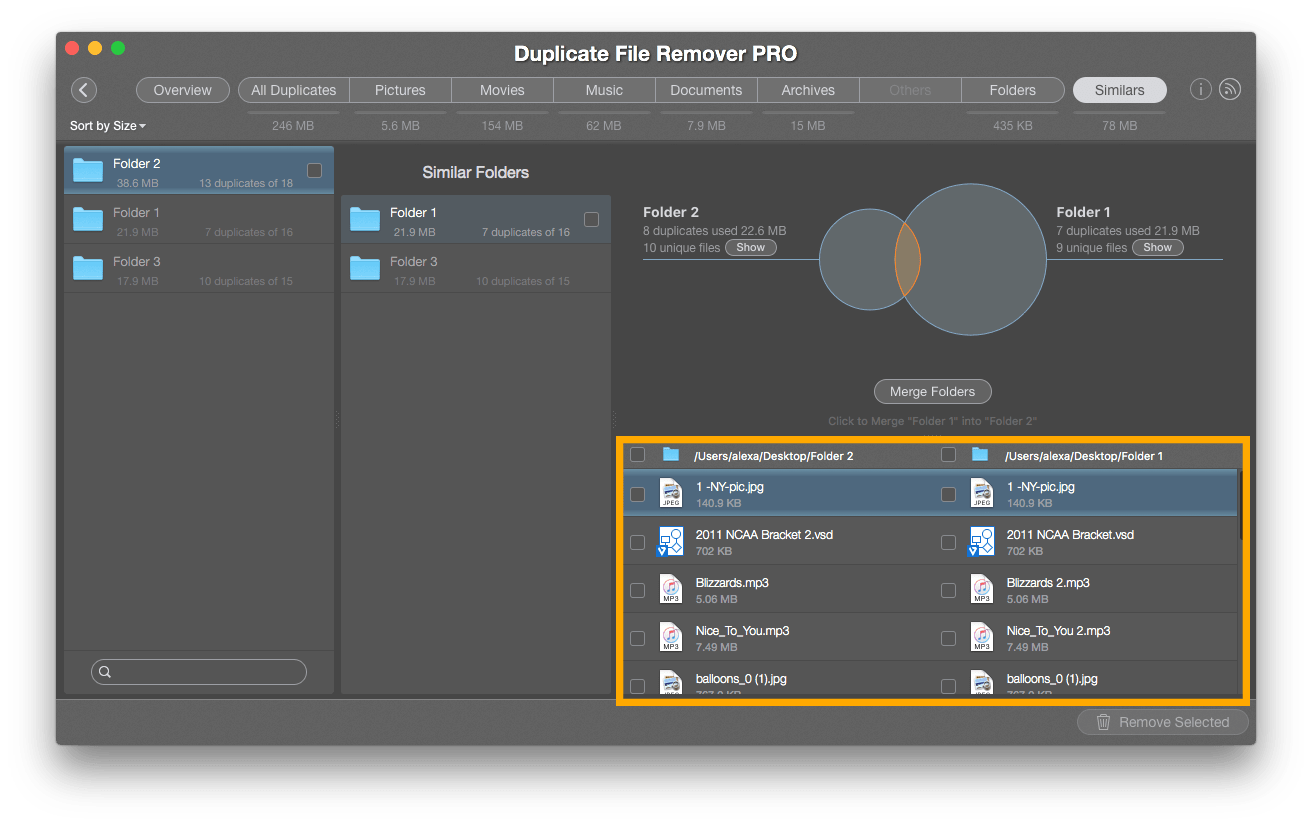Click the Visio icon beside 2011 NCAA Bracket 2.vsd
The height and width of the screenshot is (825, 1312).
pos(670,541)
